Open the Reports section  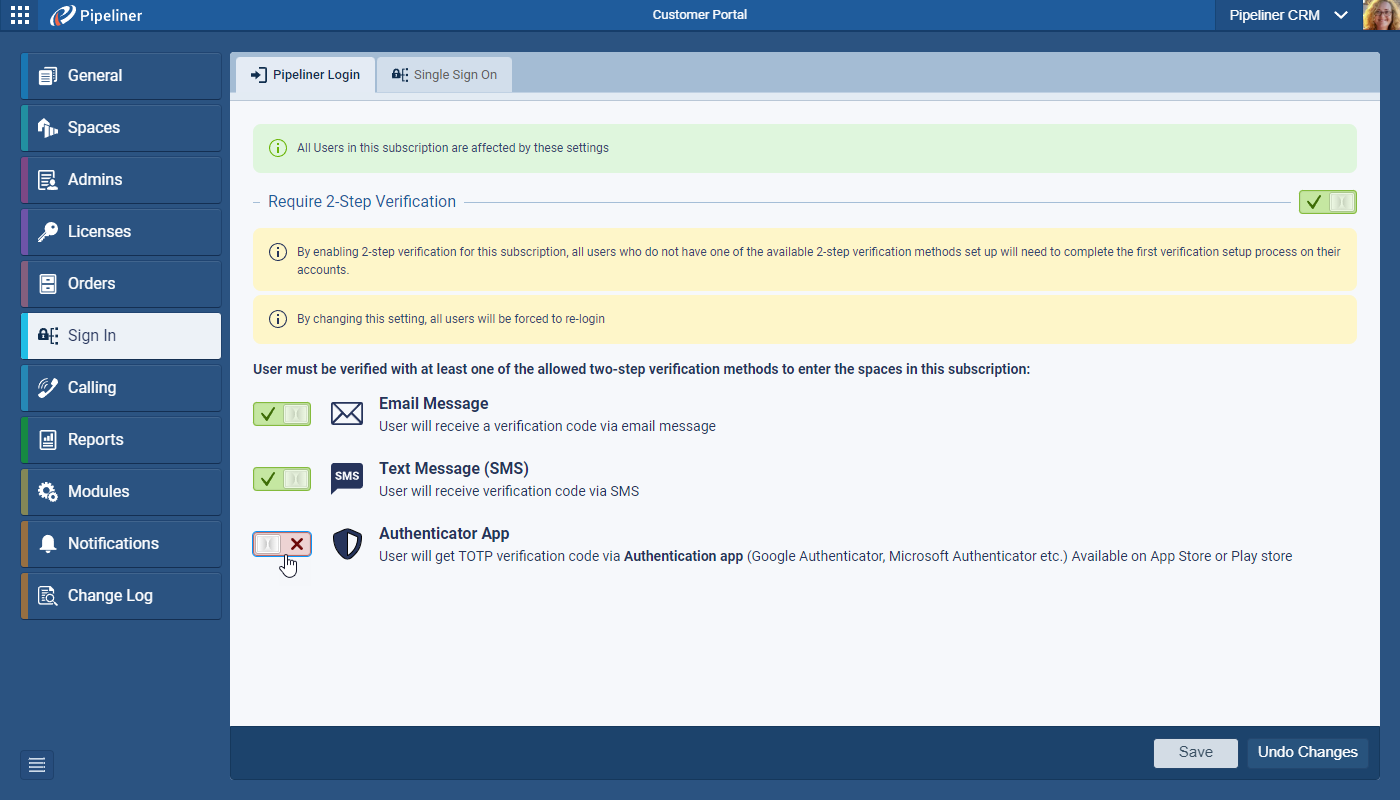coord(121,440)
